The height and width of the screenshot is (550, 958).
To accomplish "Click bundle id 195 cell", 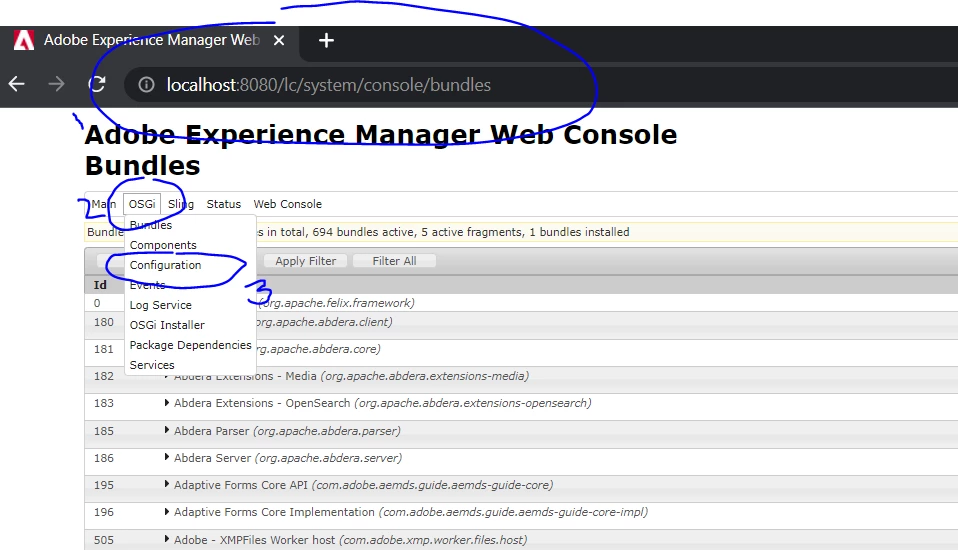I will [x=104, y=485].
